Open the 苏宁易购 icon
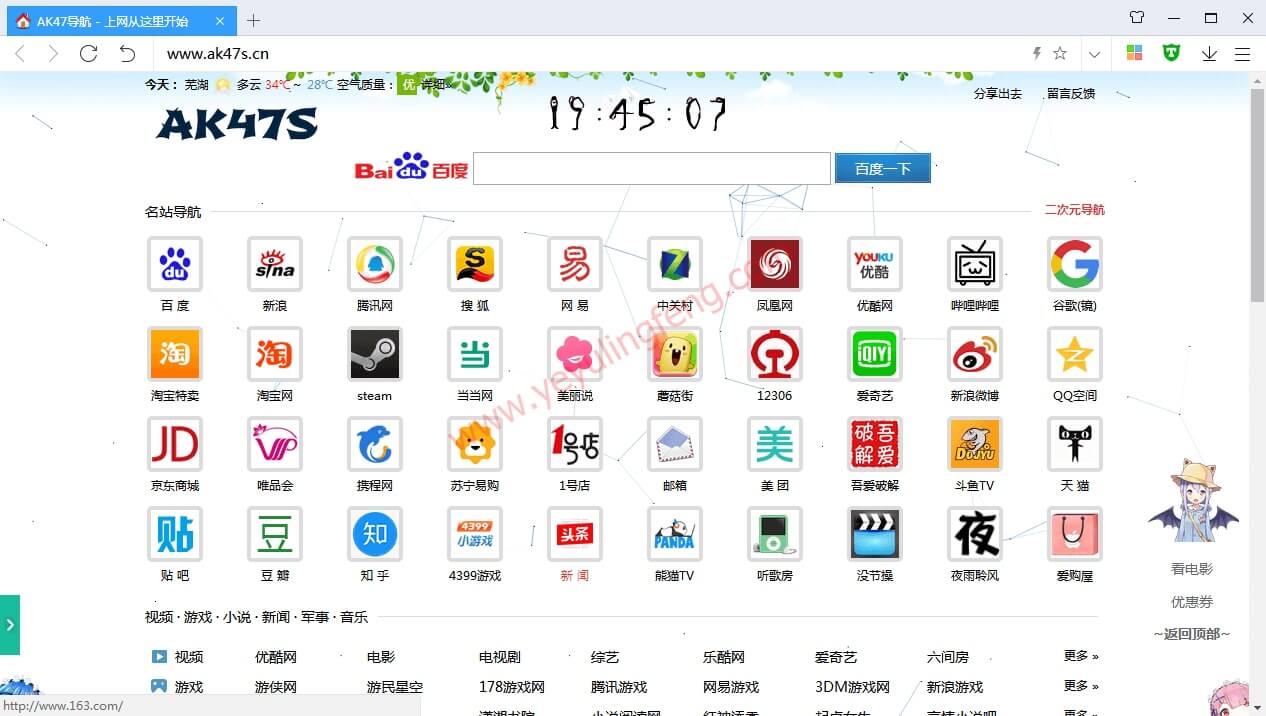 [x=475, y=444]
